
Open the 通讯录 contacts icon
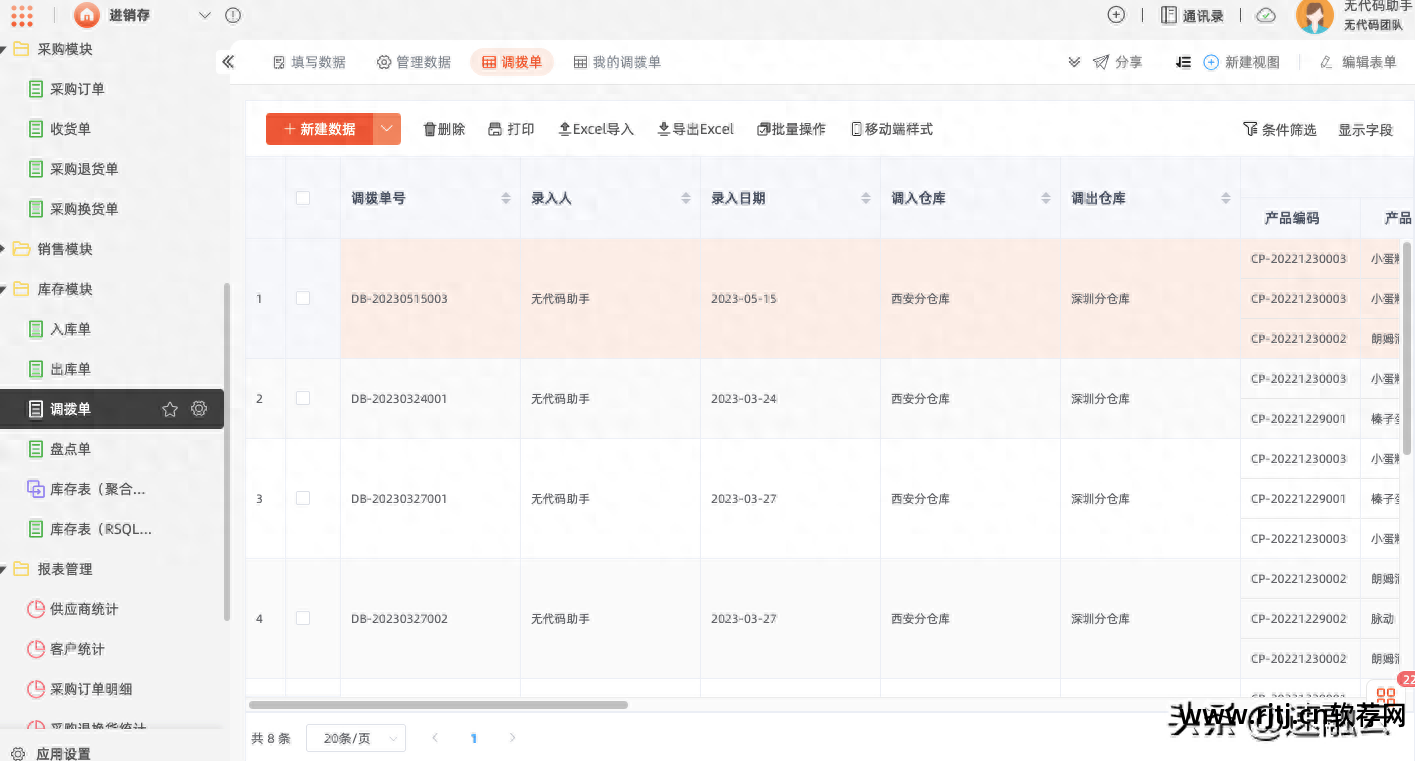point(1169,15)
